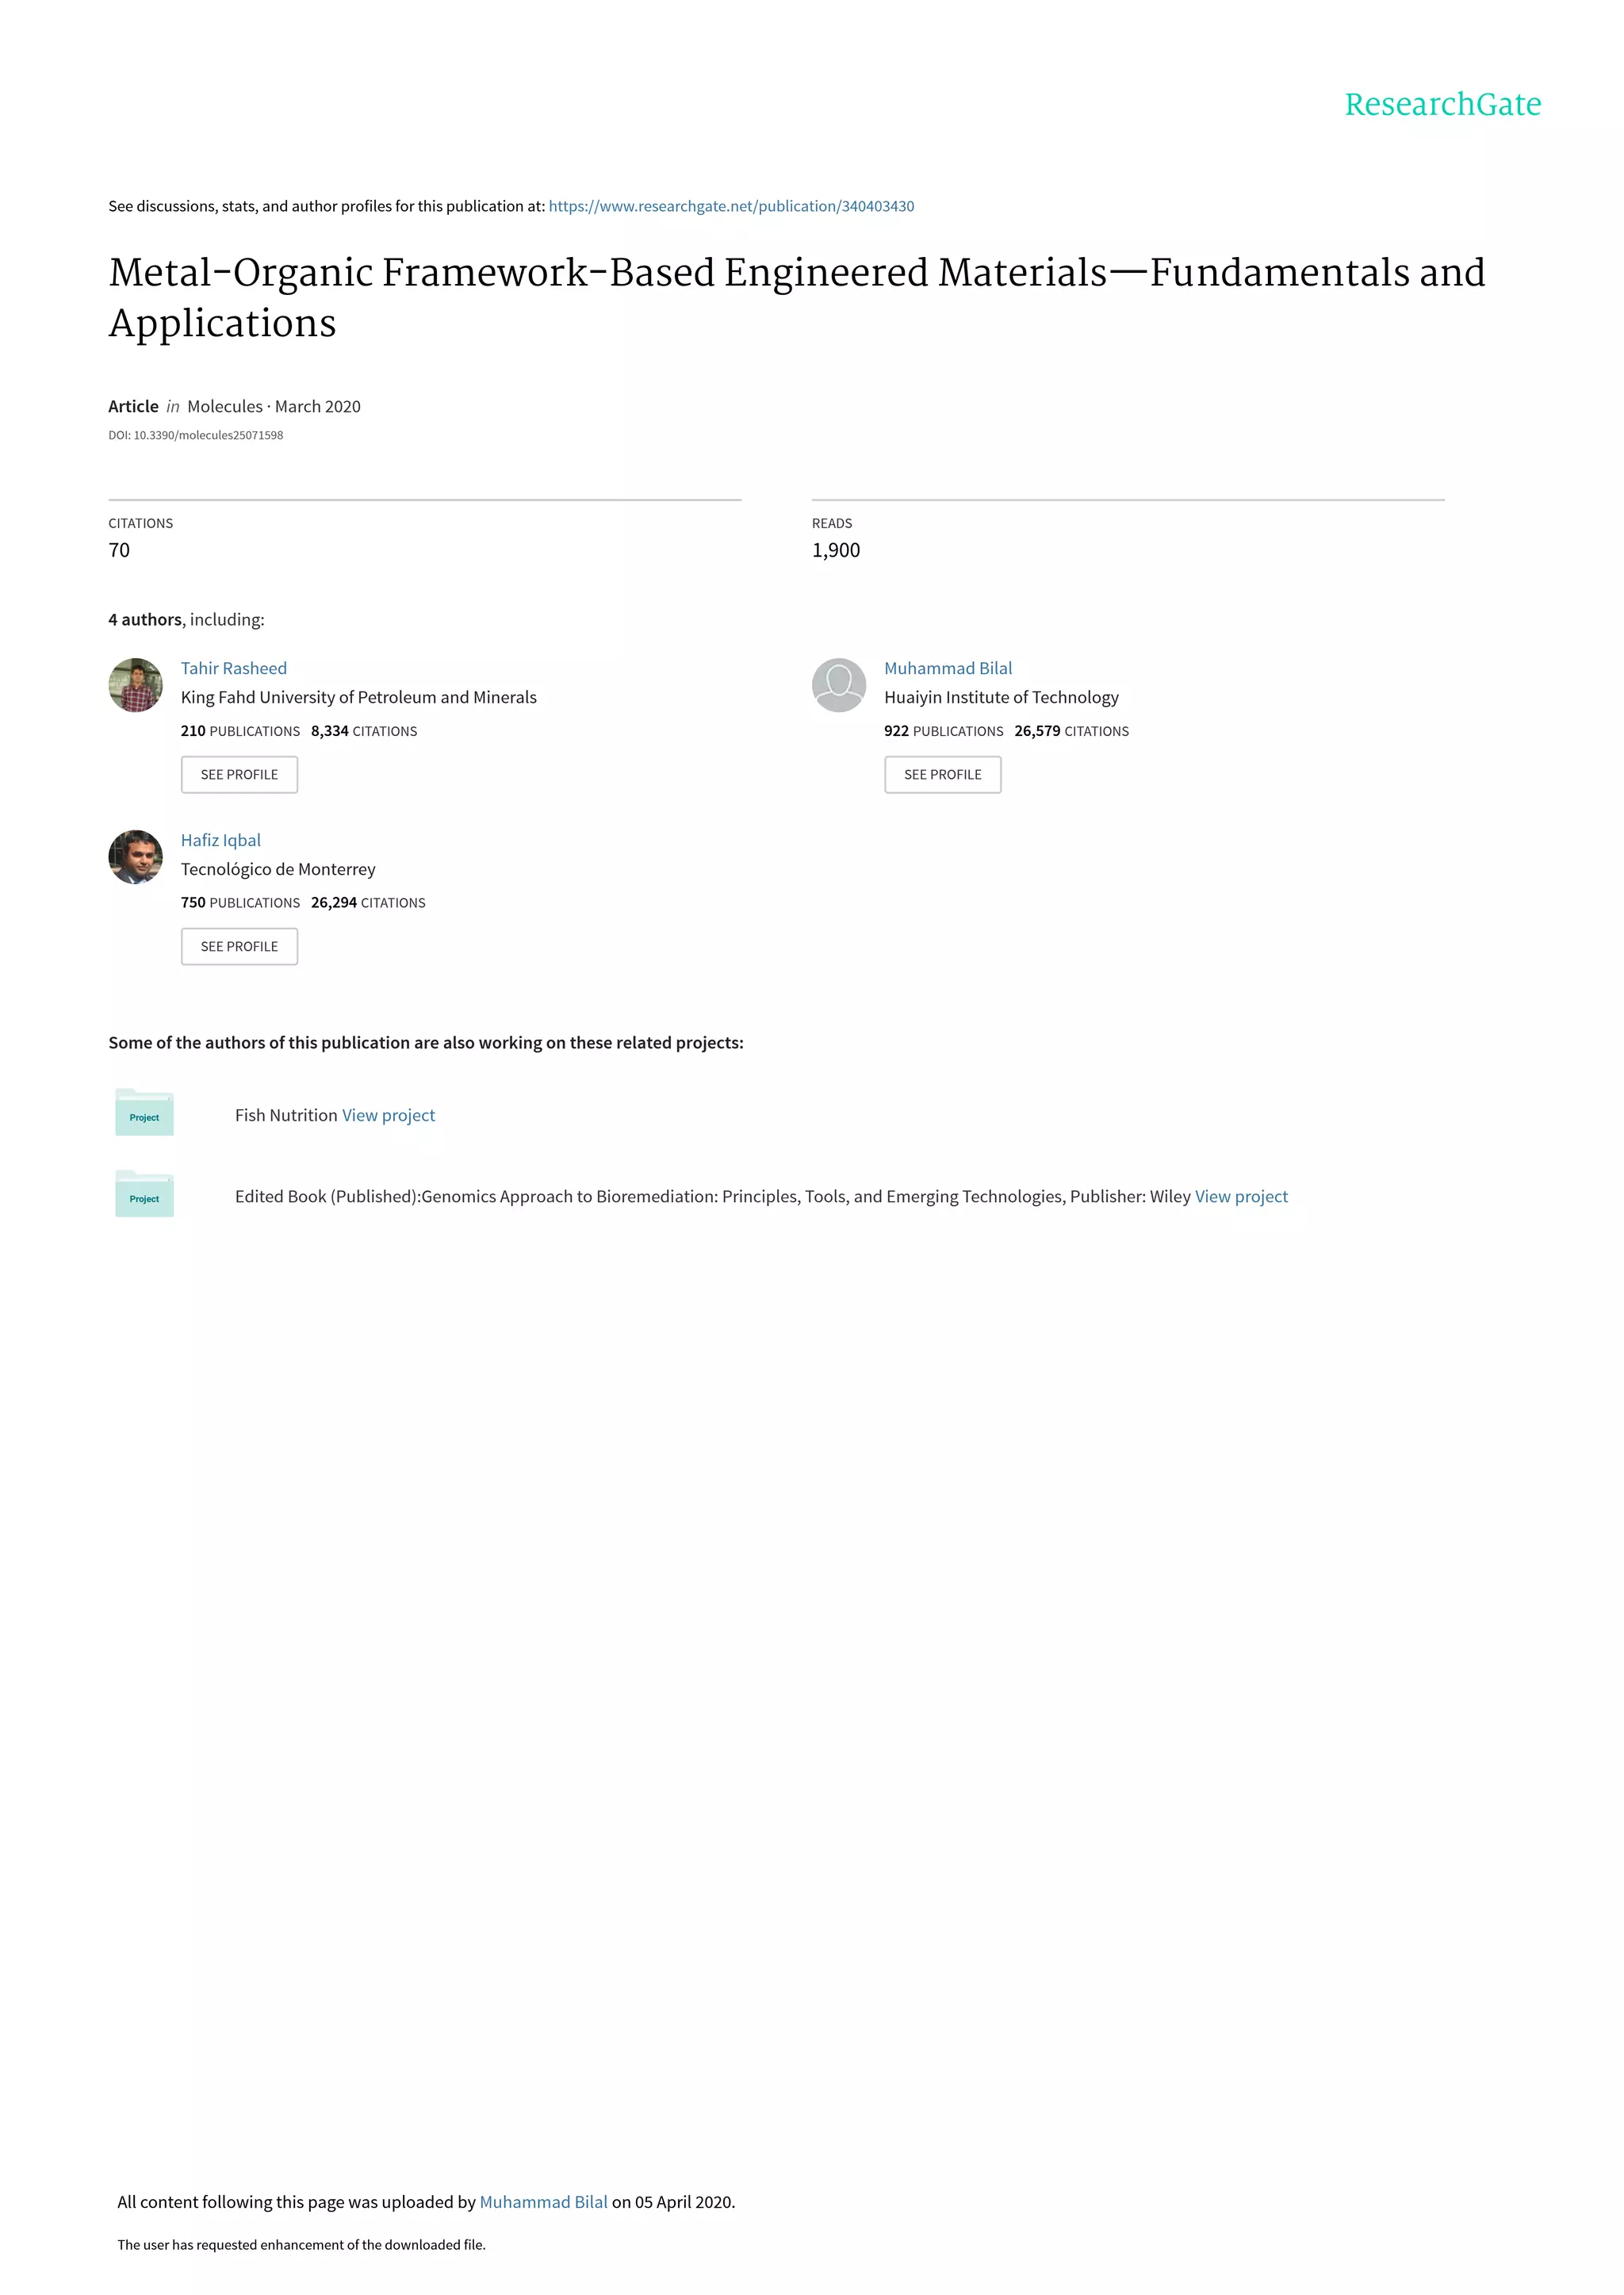
Task: Open Hafiz Iqbal's profile photo
Action: [x=135, y=857]
